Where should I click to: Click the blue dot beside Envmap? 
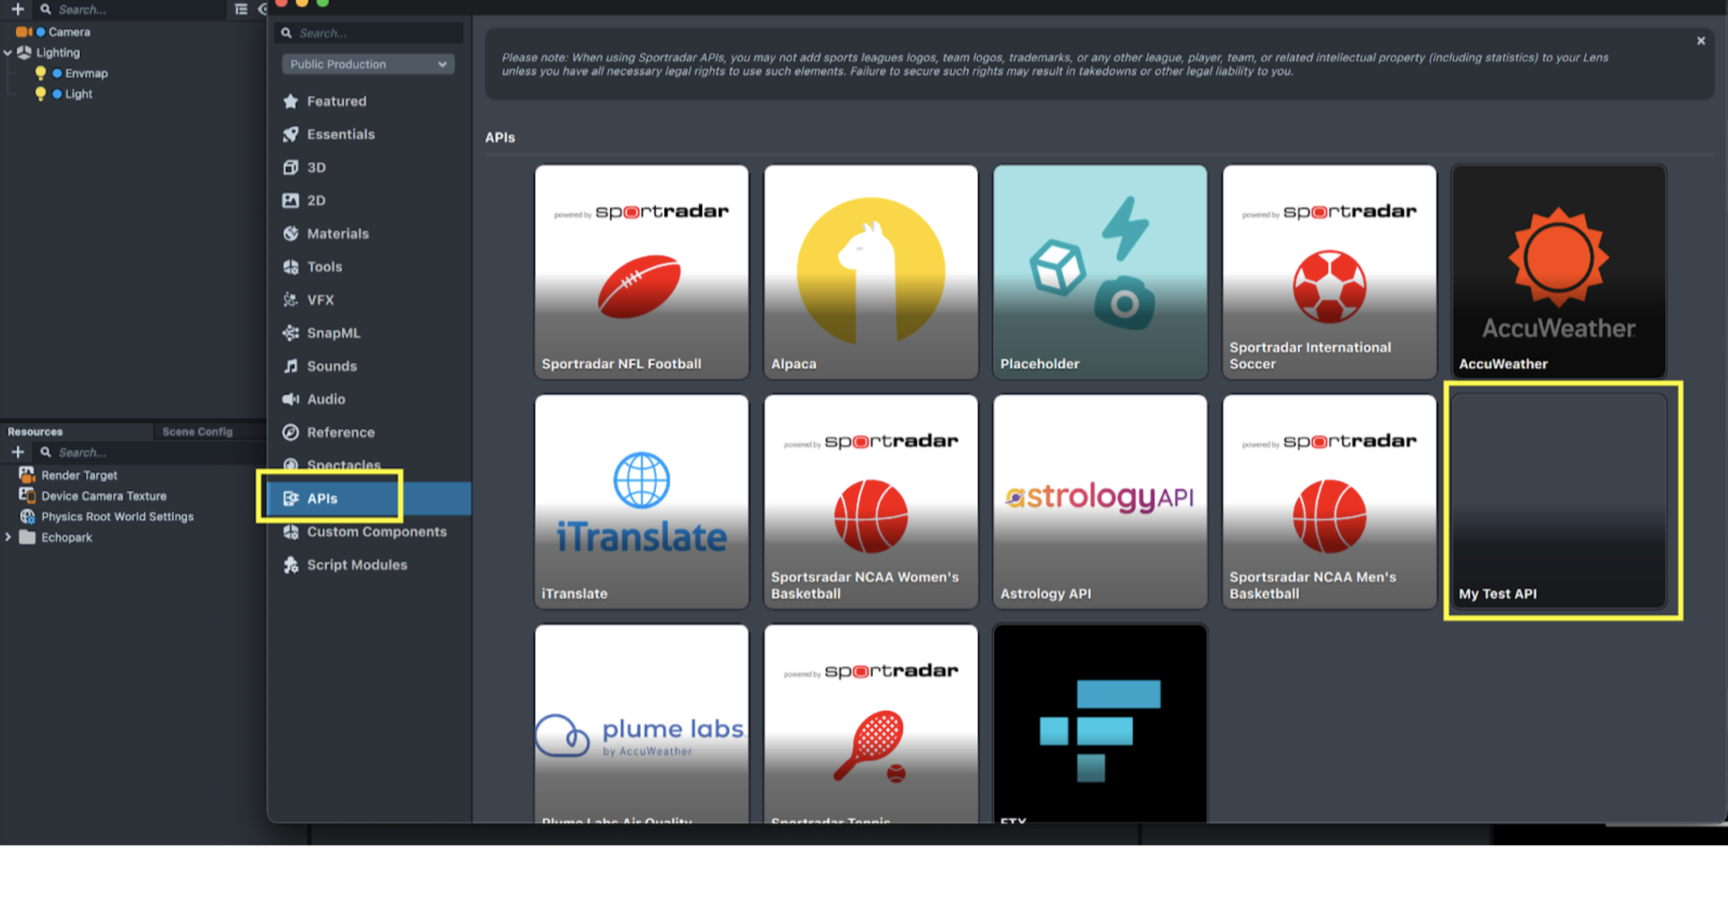point(57,73)
